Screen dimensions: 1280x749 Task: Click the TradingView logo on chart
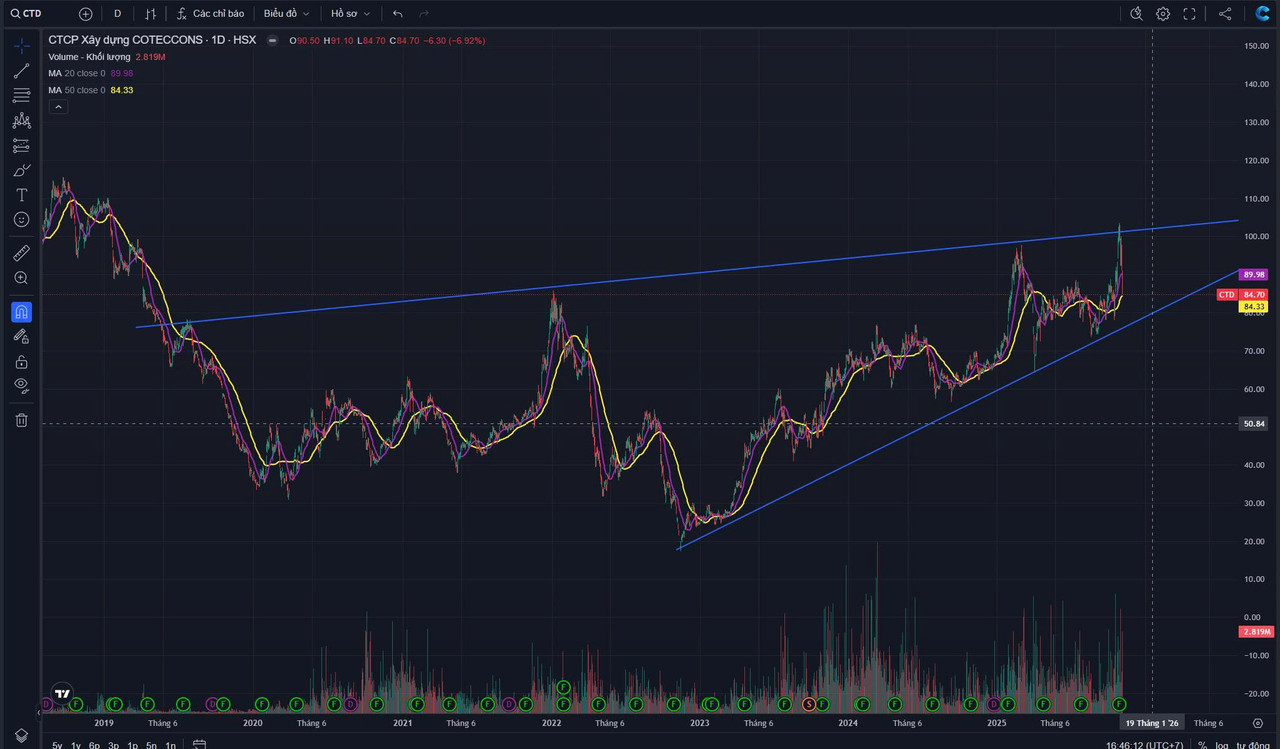click(62, 694)
